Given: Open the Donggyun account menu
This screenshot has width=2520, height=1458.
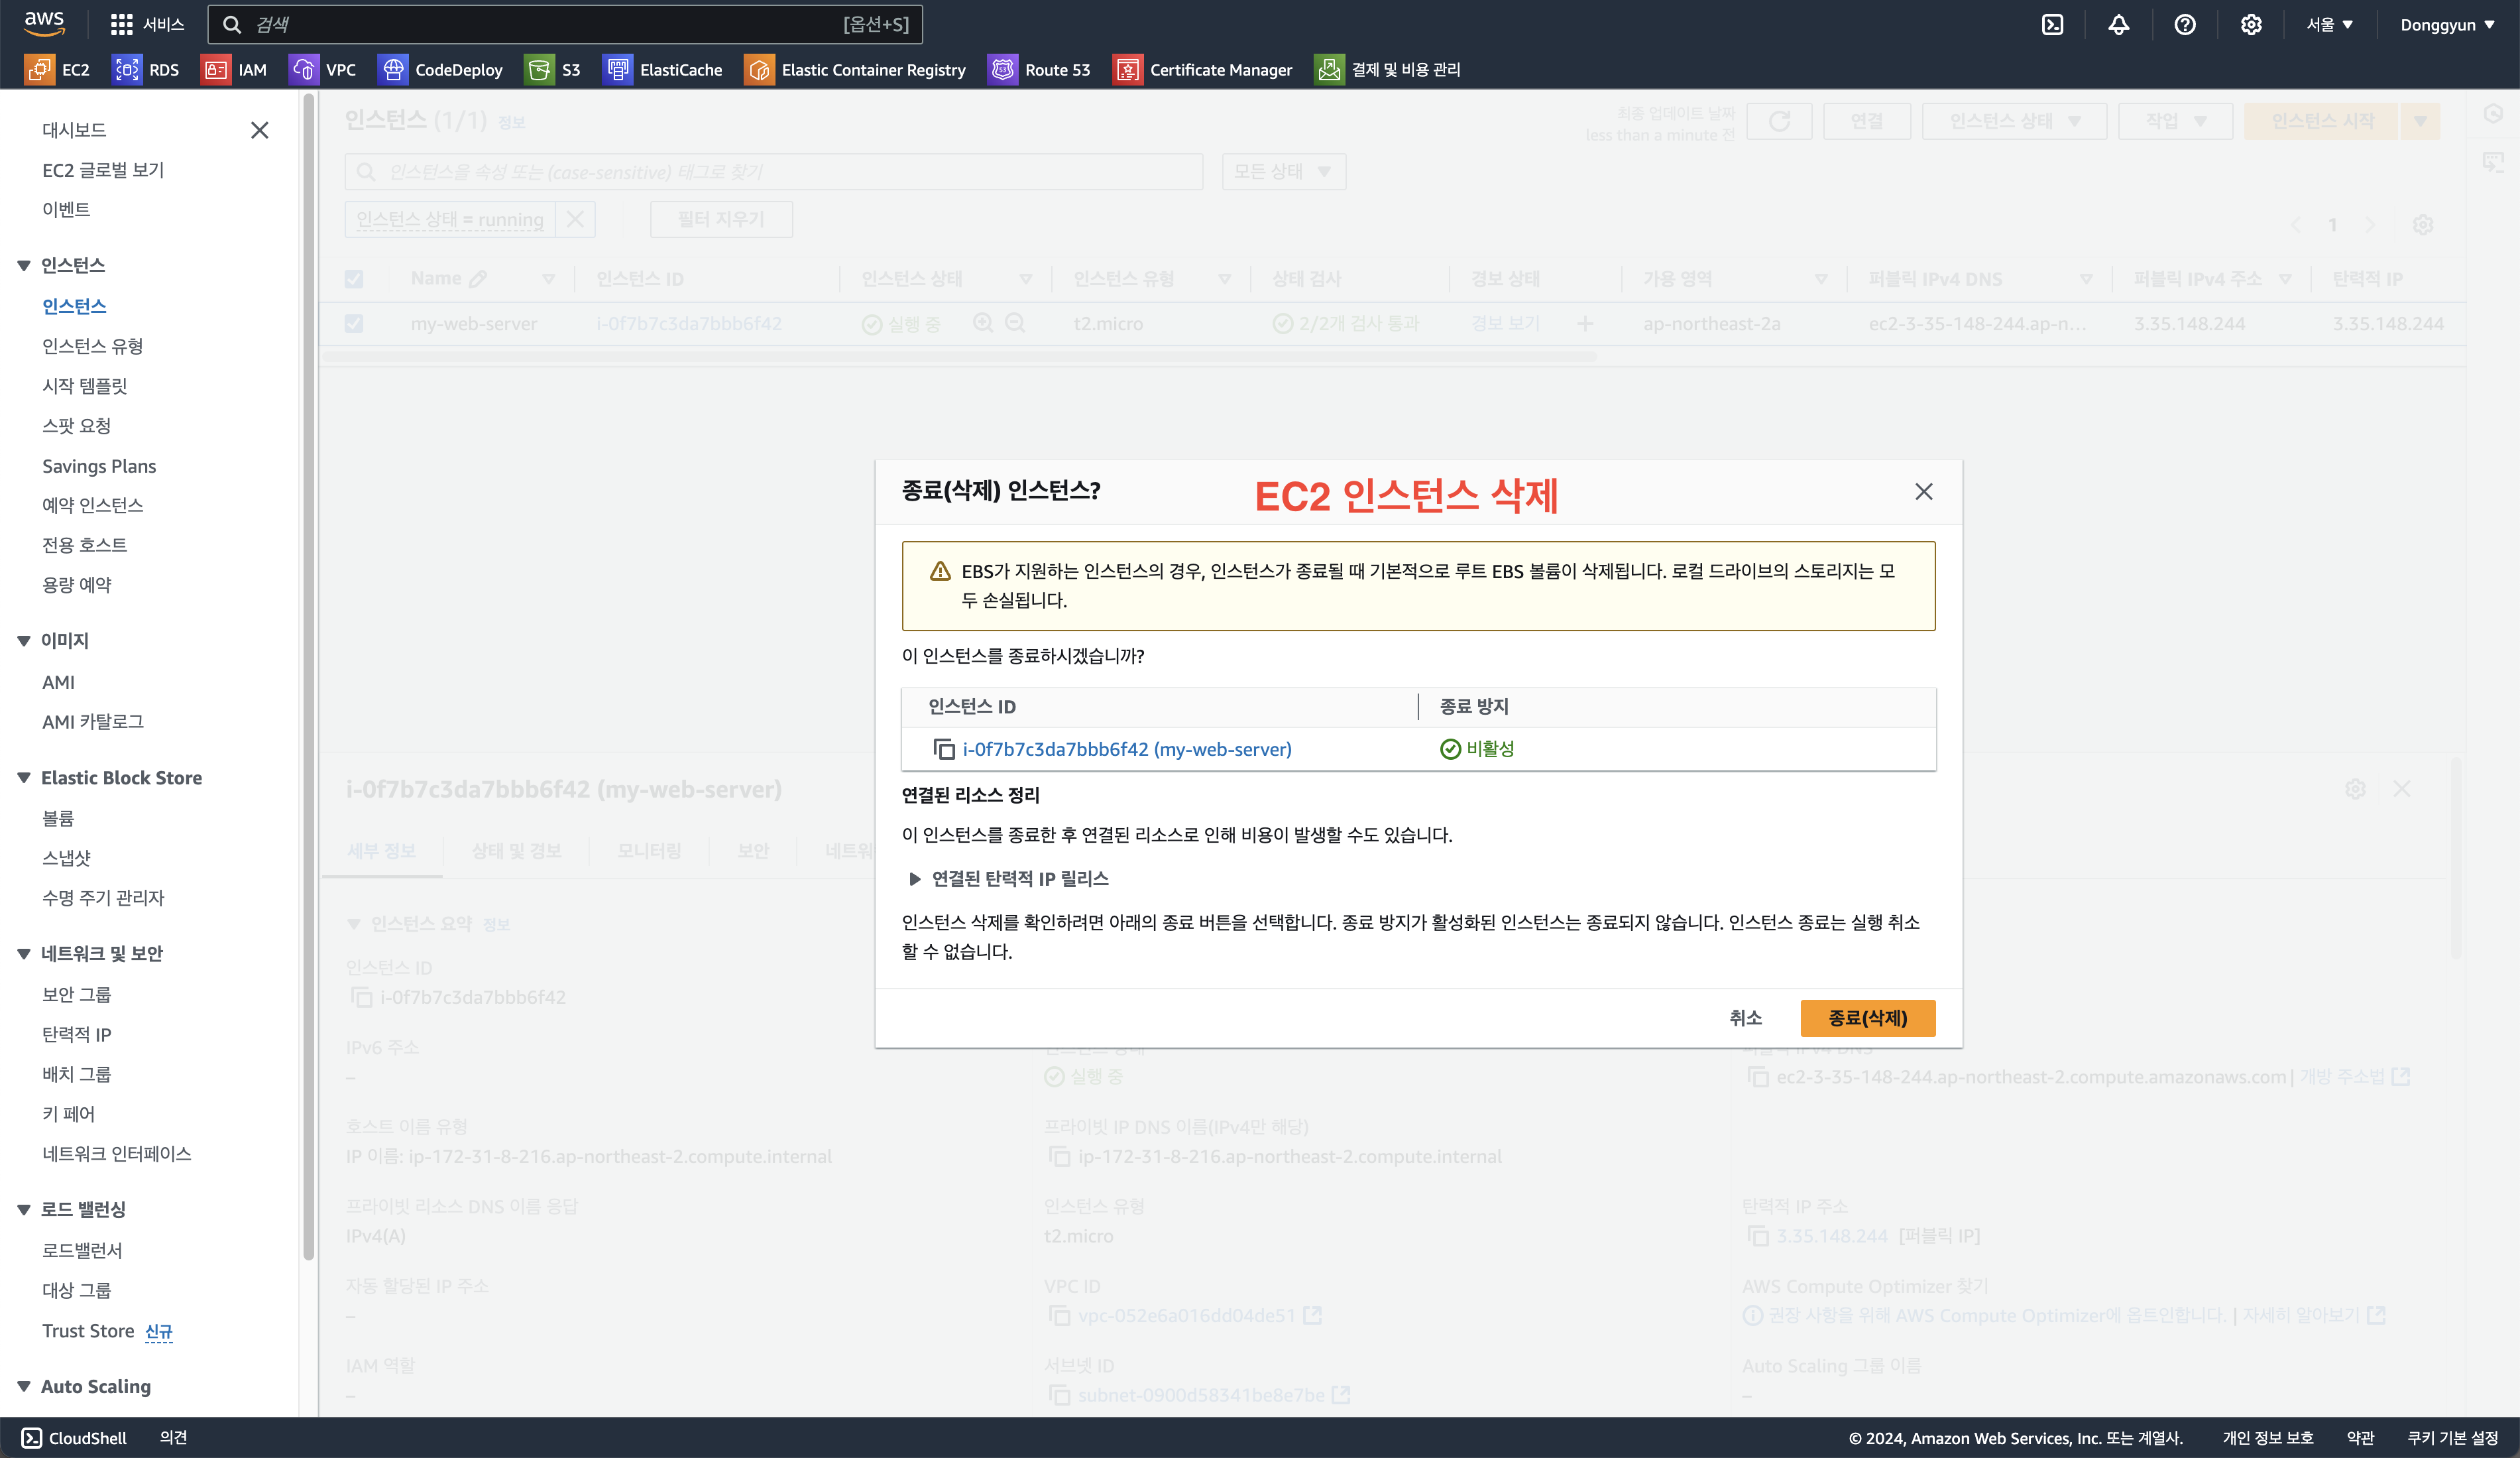Looking at the screenshot, I should coord(2446,25).
